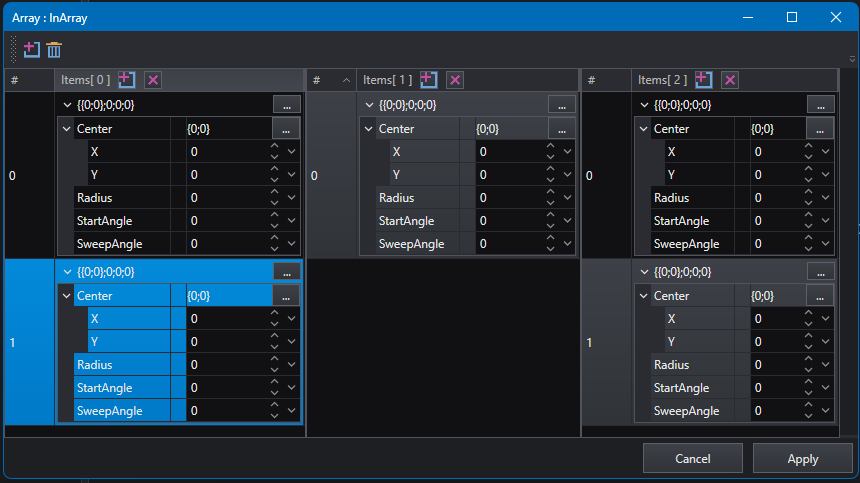Click Apply to confirm changes
The width and height of the screenshot is (860, 483).
pyautogui.click(x=802, y=458)
